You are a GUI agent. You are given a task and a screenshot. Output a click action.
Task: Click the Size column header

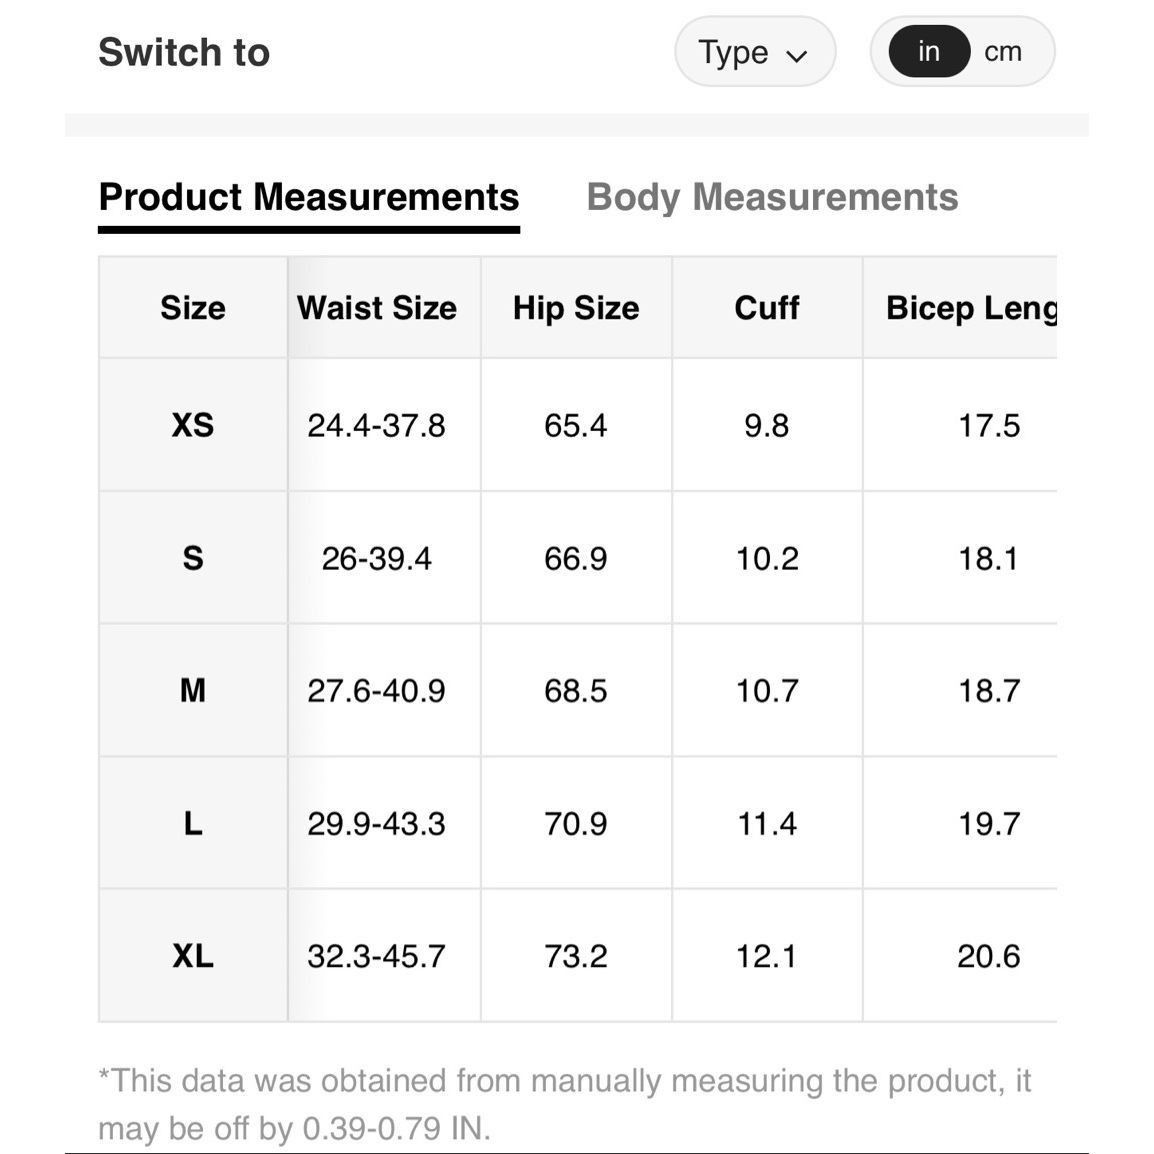tap(193, 308)
